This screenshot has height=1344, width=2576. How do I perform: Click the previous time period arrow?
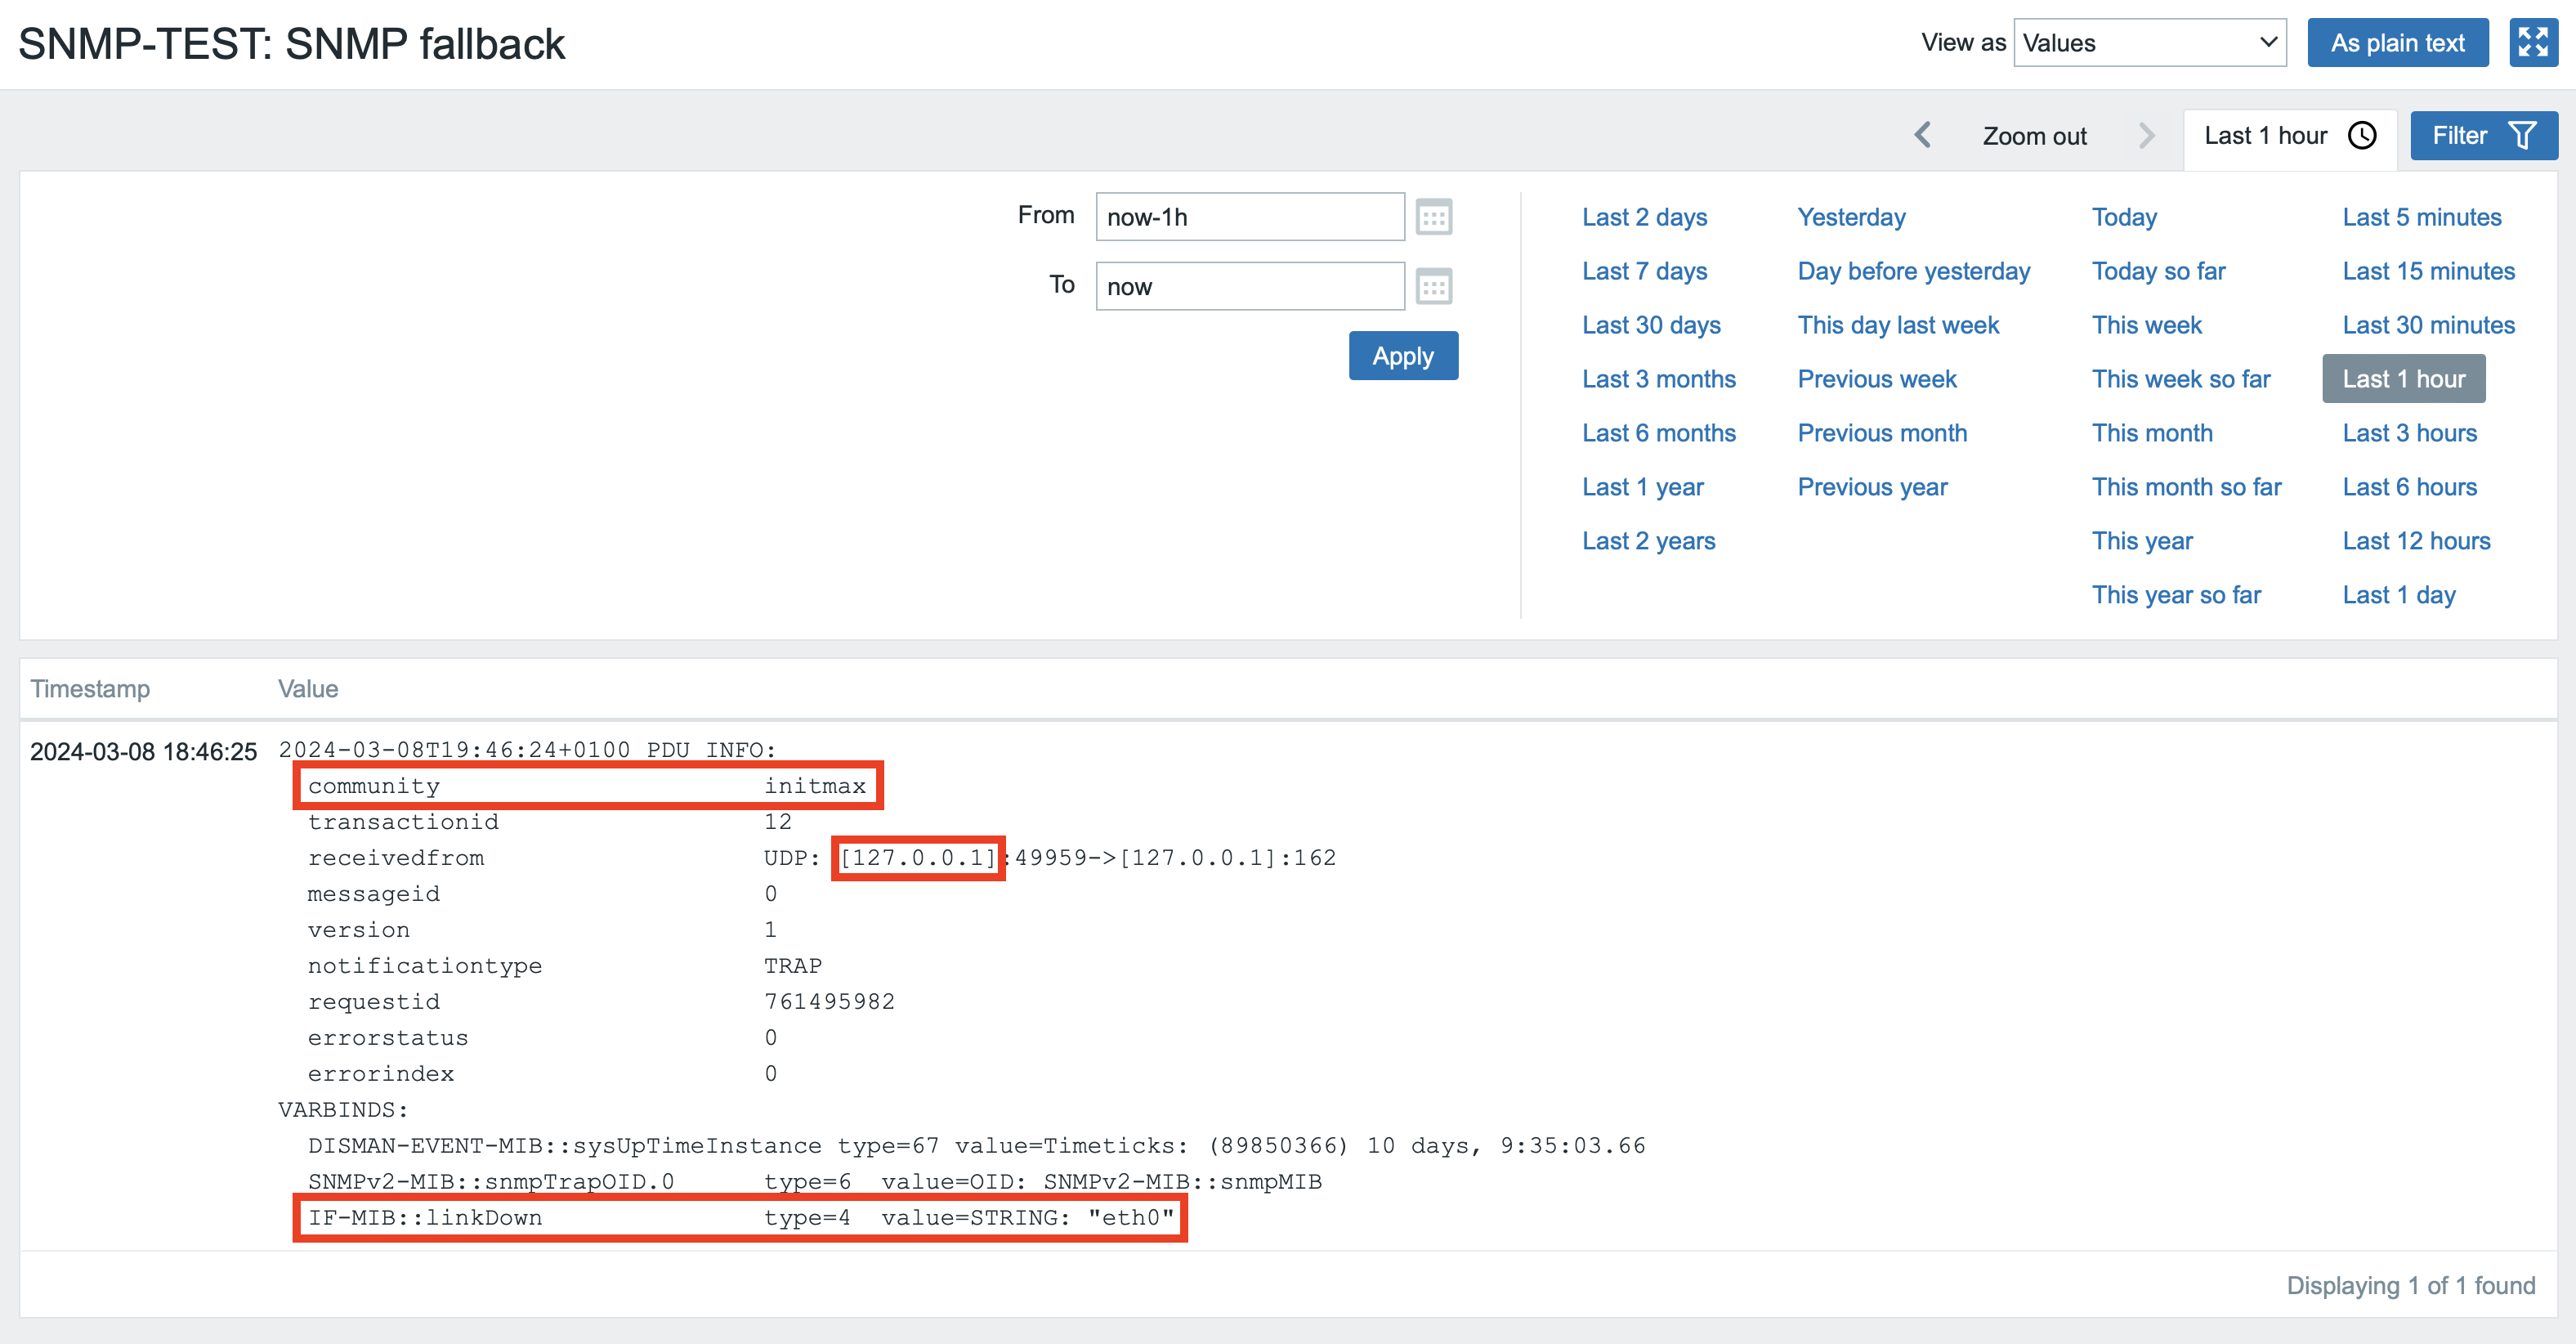pyautogui.click(x=1922, y=136)
